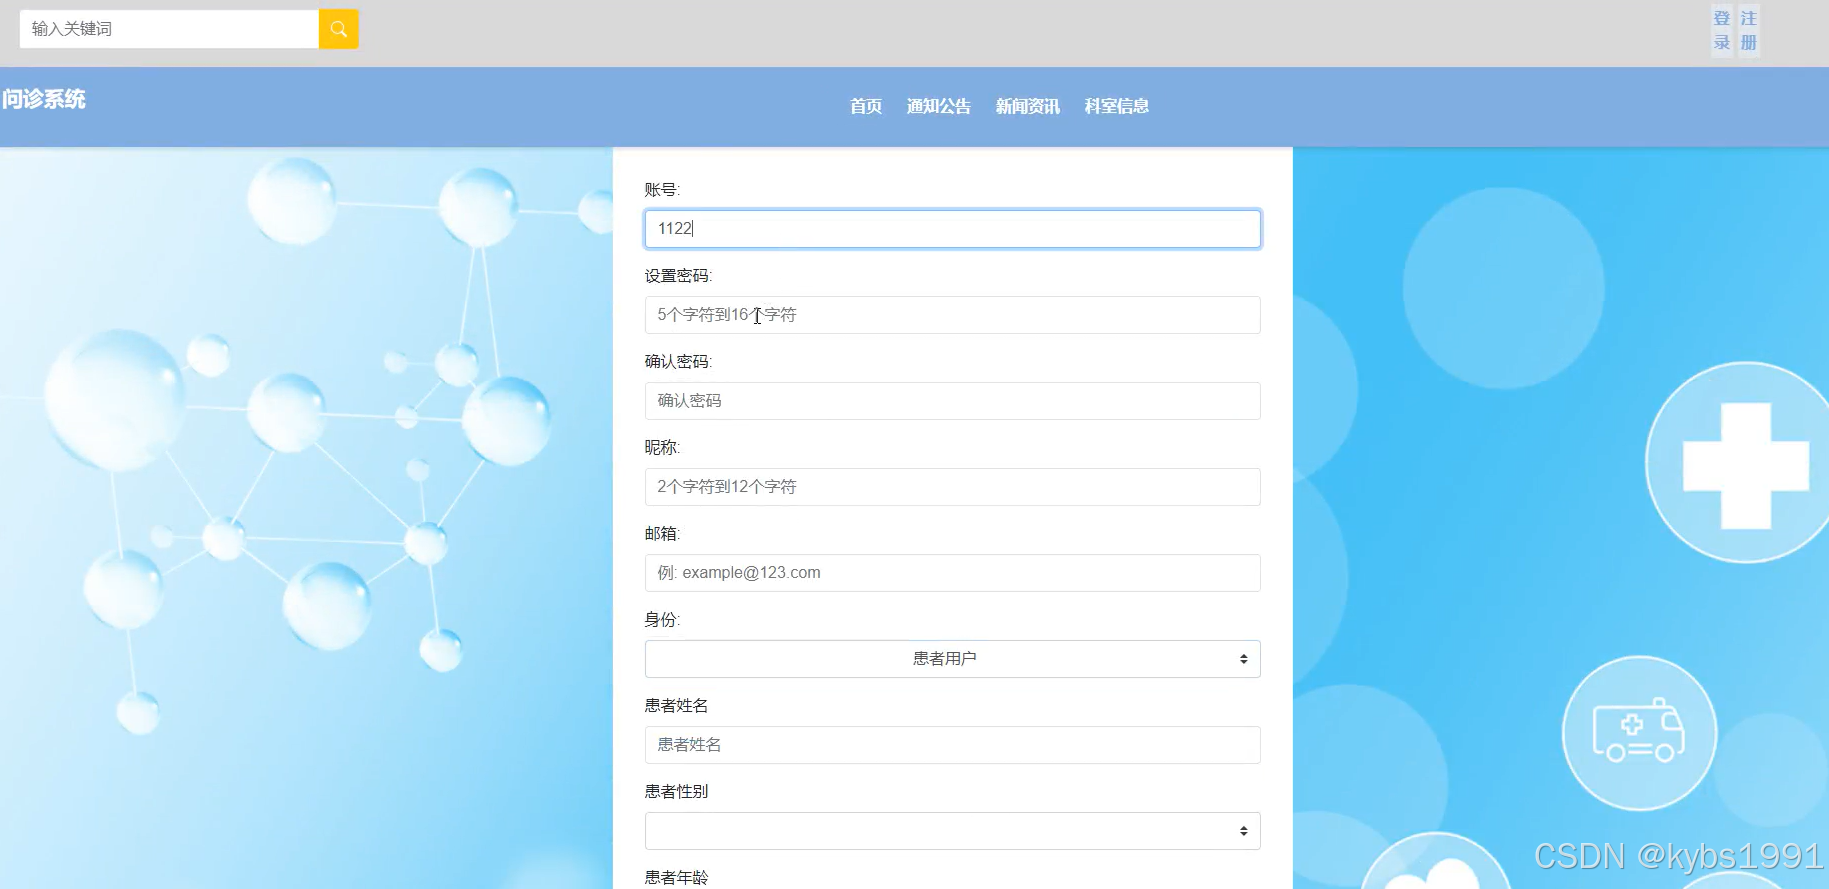
Task: Focus the 确认密码 confirm password field
Action: click(x=952, y=401)
